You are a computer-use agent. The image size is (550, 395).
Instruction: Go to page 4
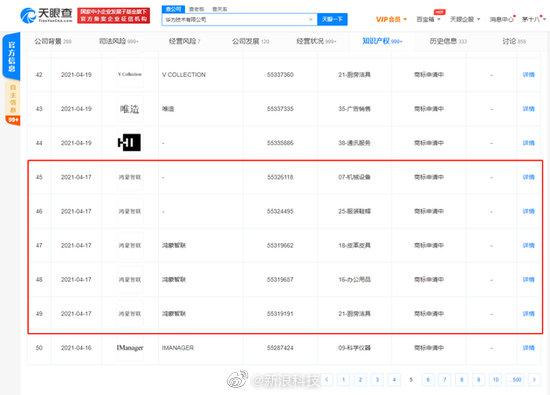394,379
